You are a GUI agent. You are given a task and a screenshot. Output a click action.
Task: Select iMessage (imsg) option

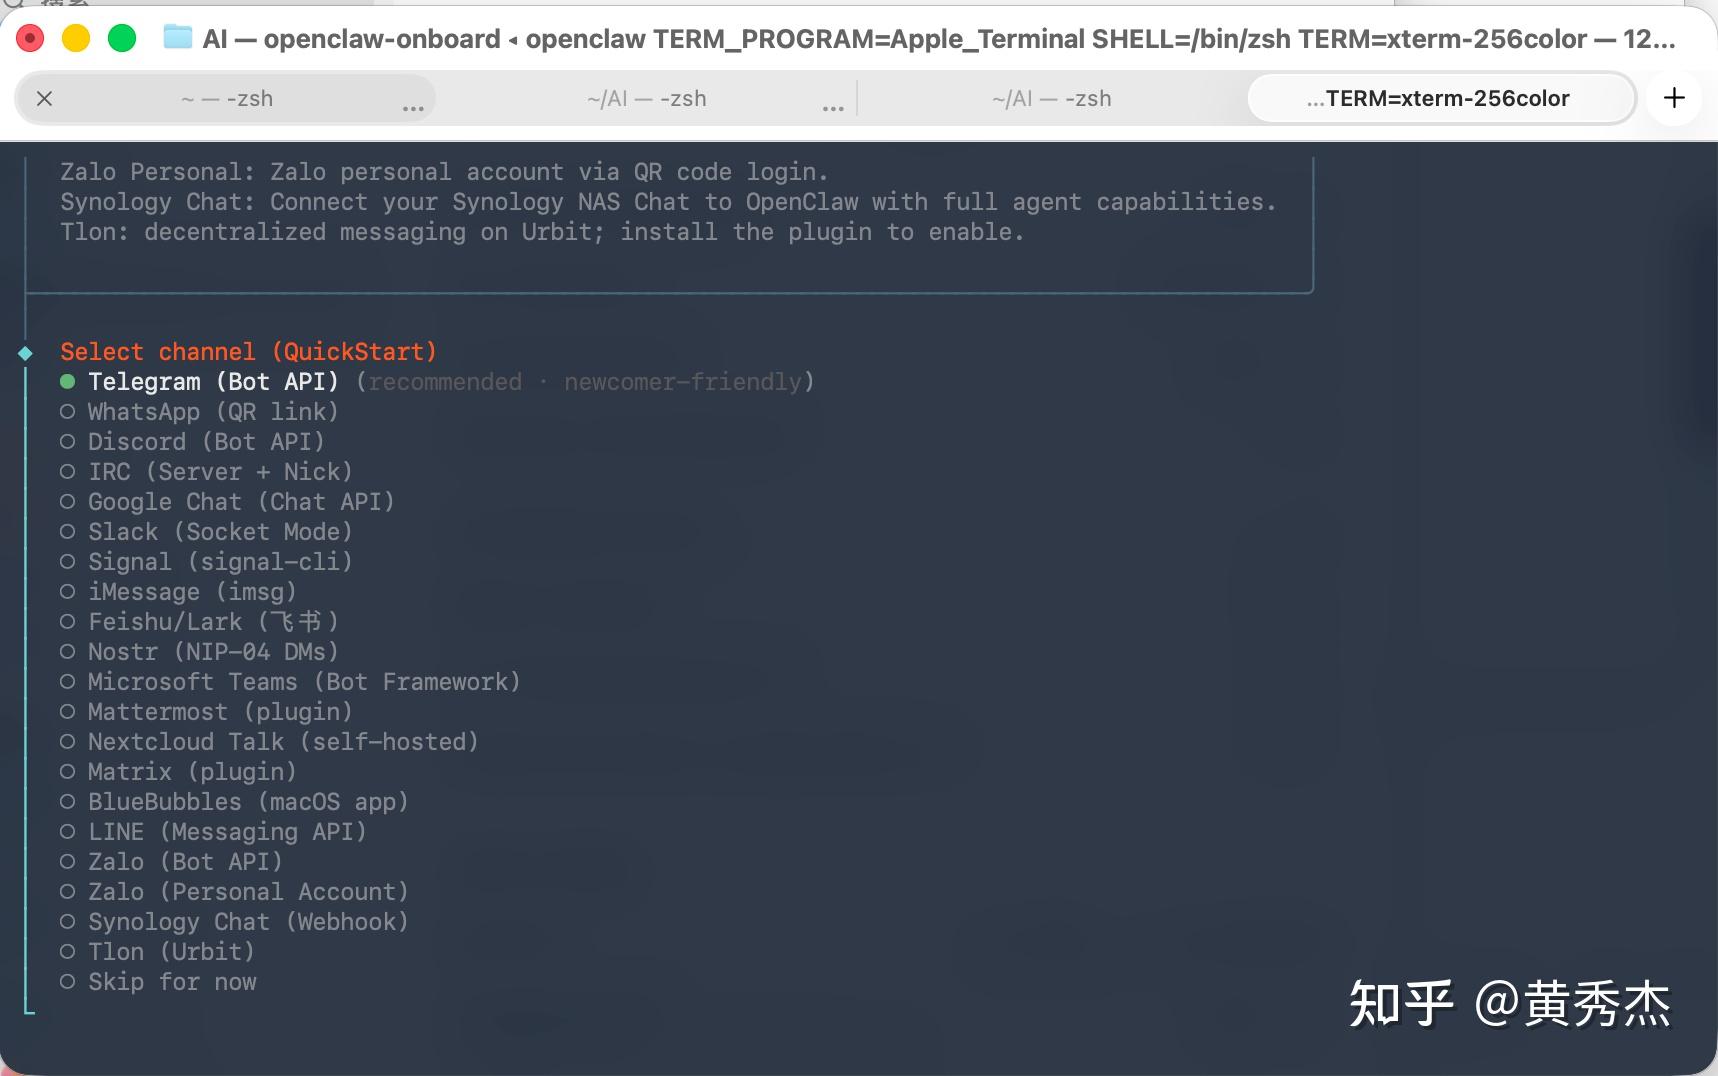tap(178, 592)
